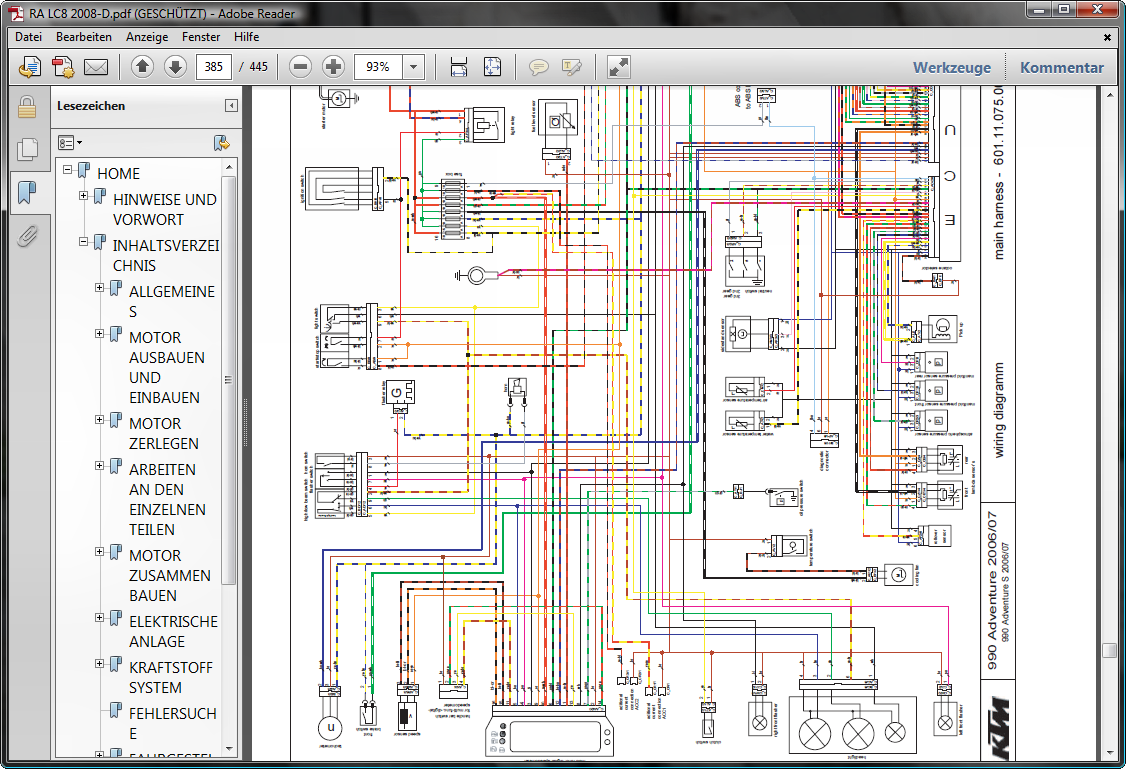Viewport: 1126px width, 769px height.
Task: Expand the HINWEISE UND VORWORT bookmark
Action: (x=84, y=196)
